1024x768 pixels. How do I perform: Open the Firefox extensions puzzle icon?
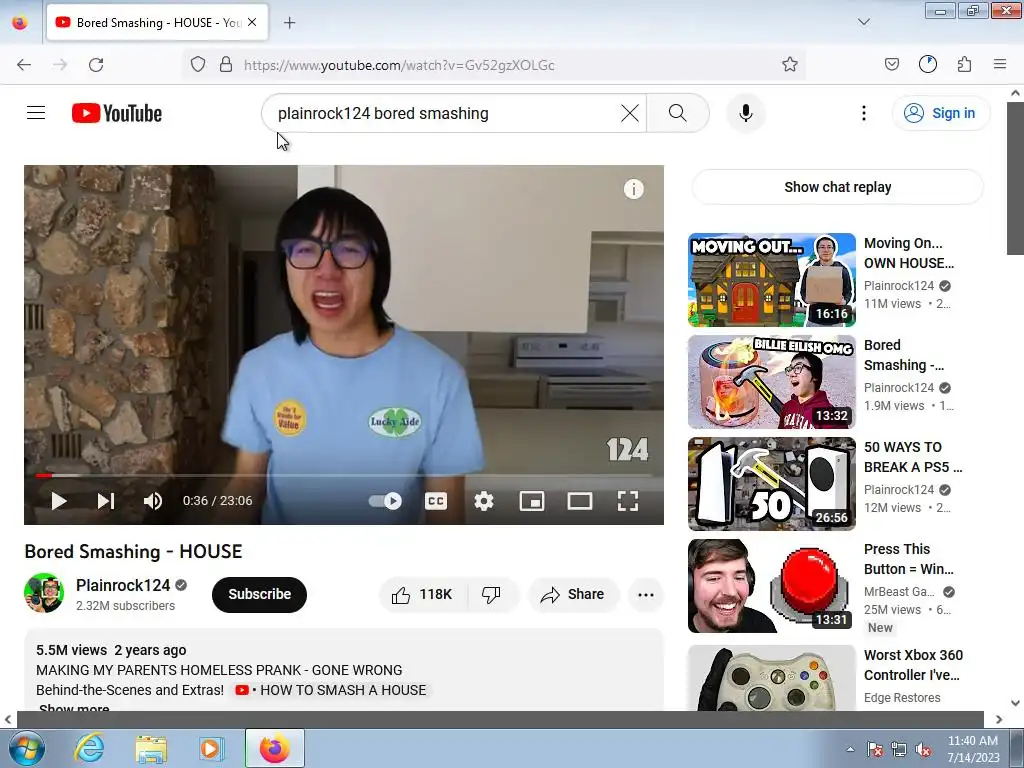click(x=964, y=65)
